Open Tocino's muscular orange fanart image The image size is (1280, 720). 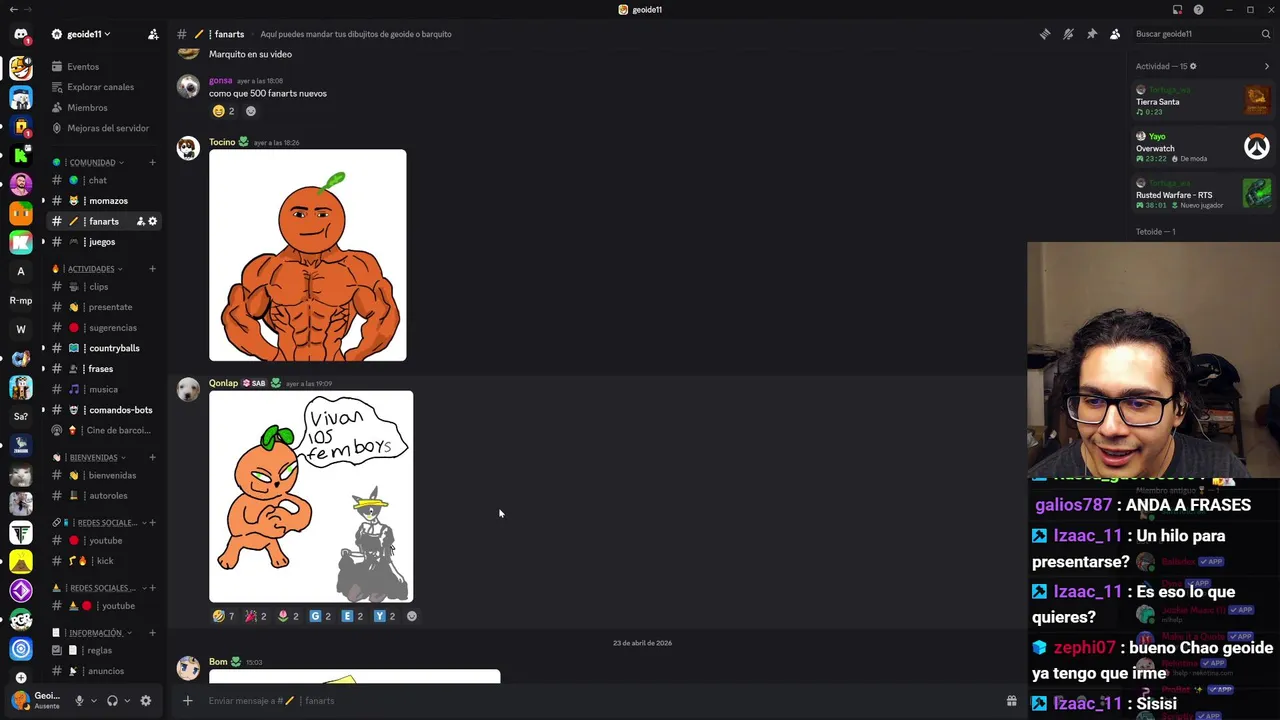pos(308,255)
